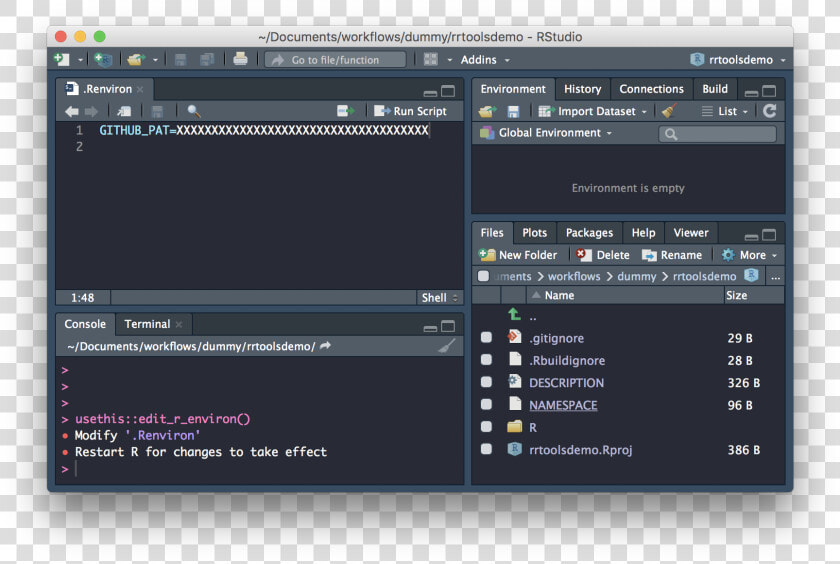Switch to the Console tab
840x564 pixels.
pyautogui.click(x=85, y=324)
